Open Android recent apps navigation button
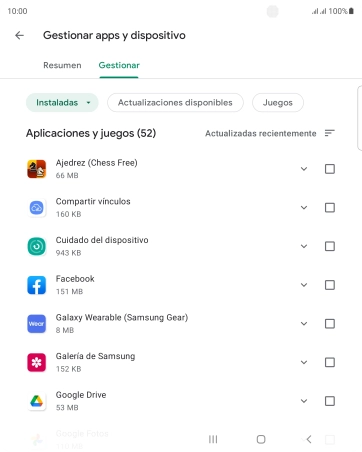 click(x=213, y=439)
